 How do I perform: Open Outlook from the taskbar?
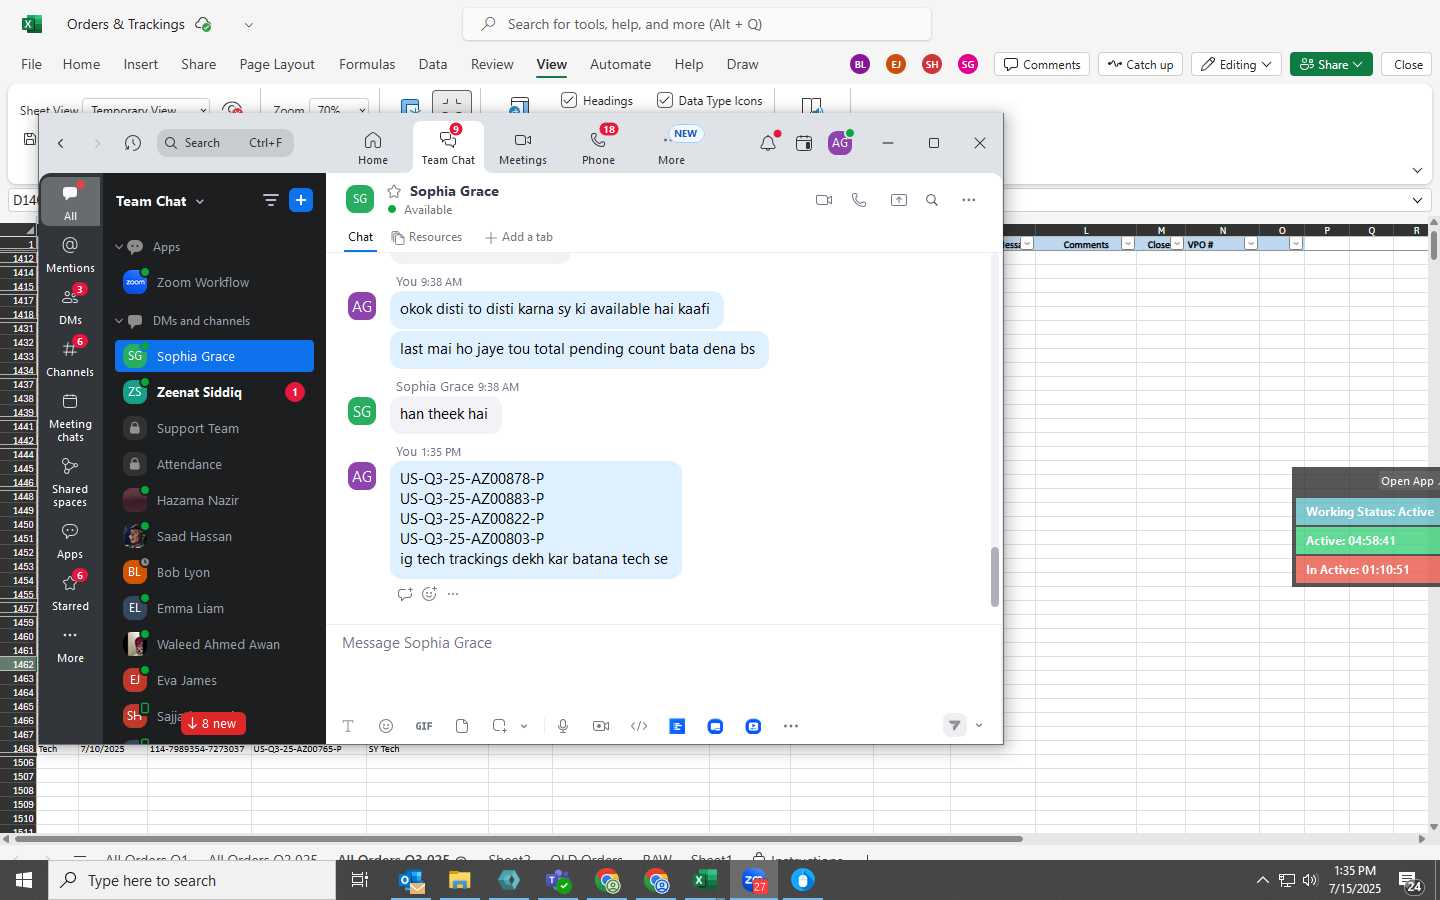pos(411,880)
